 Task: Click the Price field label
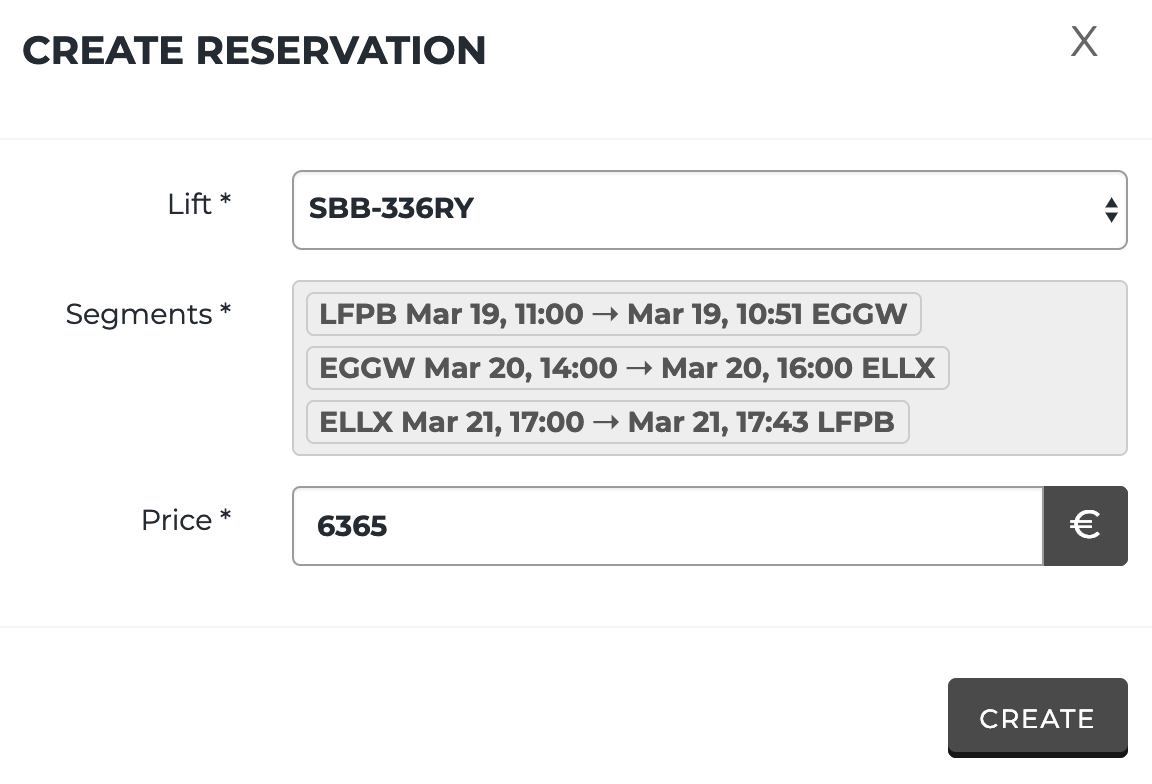tap(176, 520)
